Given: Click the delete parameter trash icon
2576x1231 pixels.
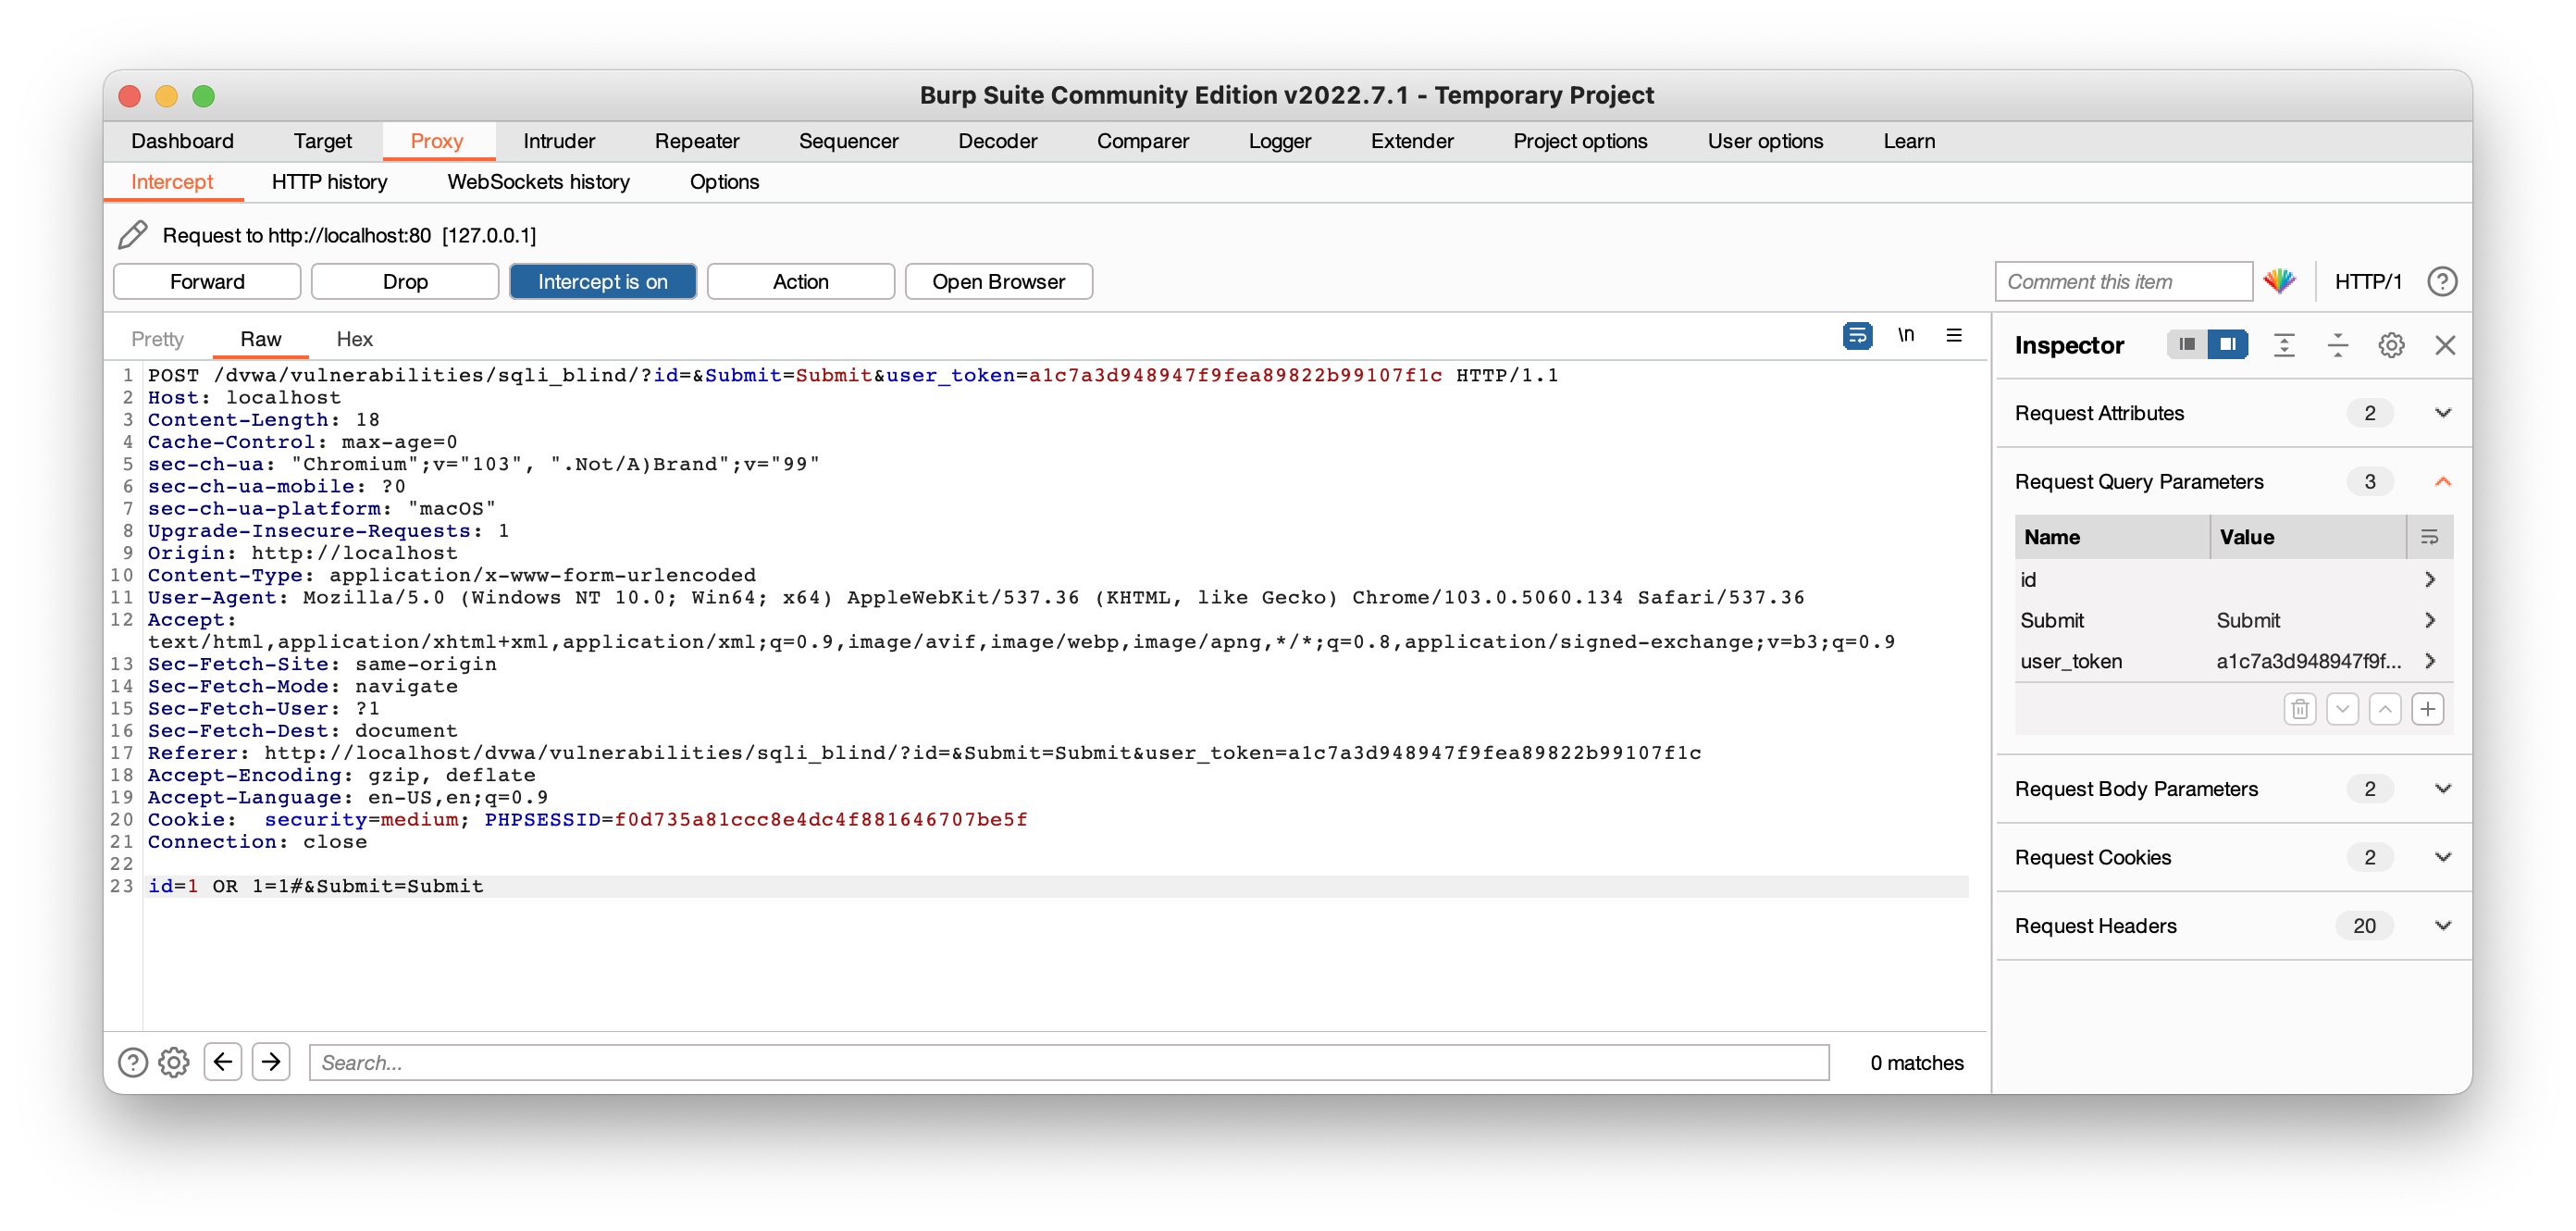Looking at the screenshot, I should click(2300, 709).
